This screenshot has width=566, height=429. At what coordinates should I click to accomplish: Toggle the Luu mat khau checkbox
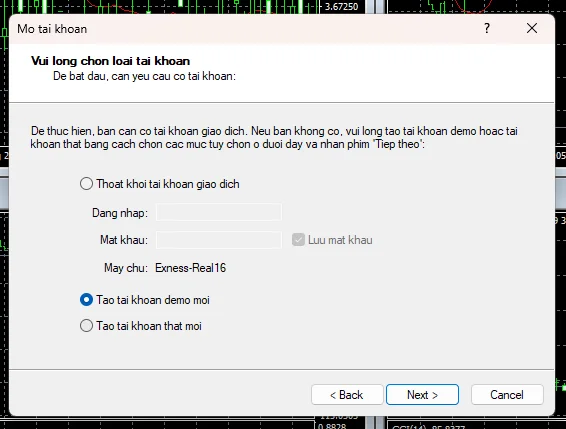[298, 240]
